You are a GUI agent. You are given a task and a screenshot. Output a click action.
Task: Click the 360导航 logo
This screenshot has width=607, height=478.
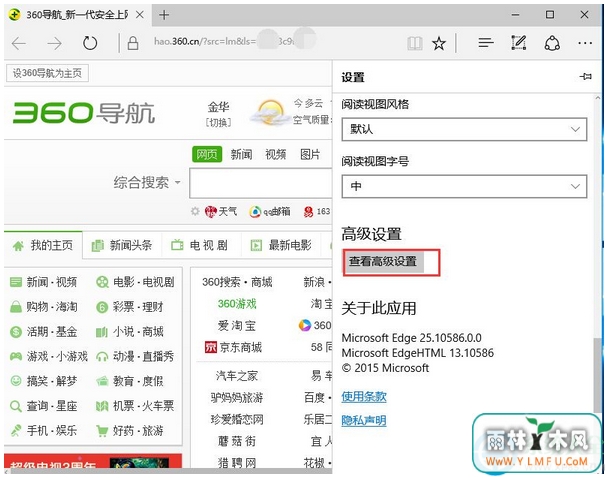84,113
